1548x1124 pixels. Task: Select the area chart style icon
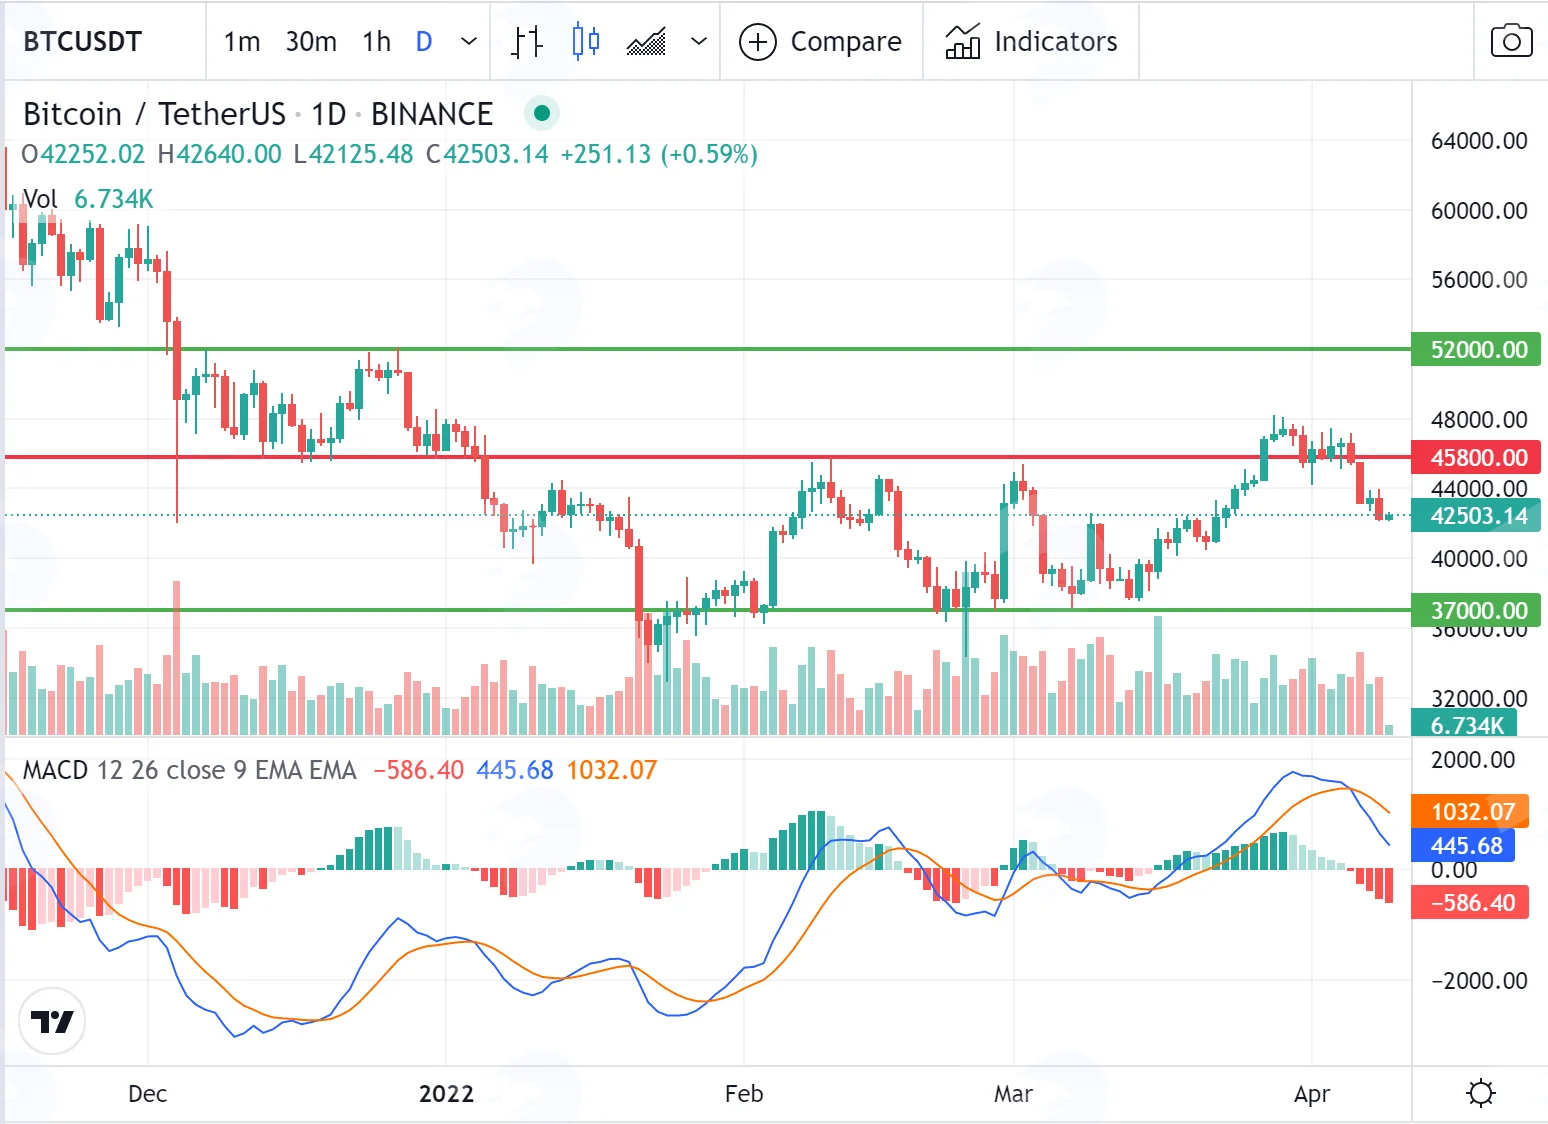(646, 42)
